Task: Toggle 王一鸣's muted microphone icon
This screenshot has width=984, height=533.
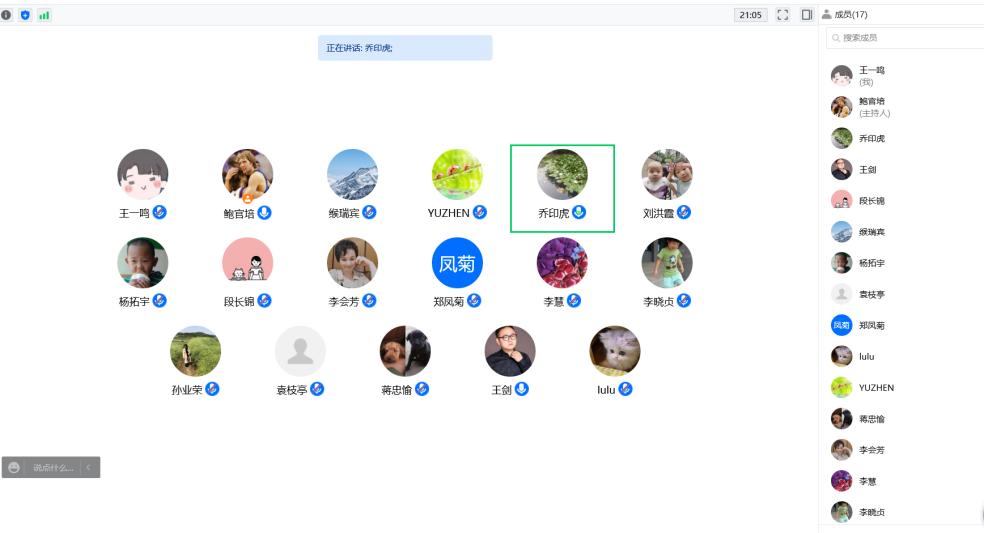Action: pos(160,212)
